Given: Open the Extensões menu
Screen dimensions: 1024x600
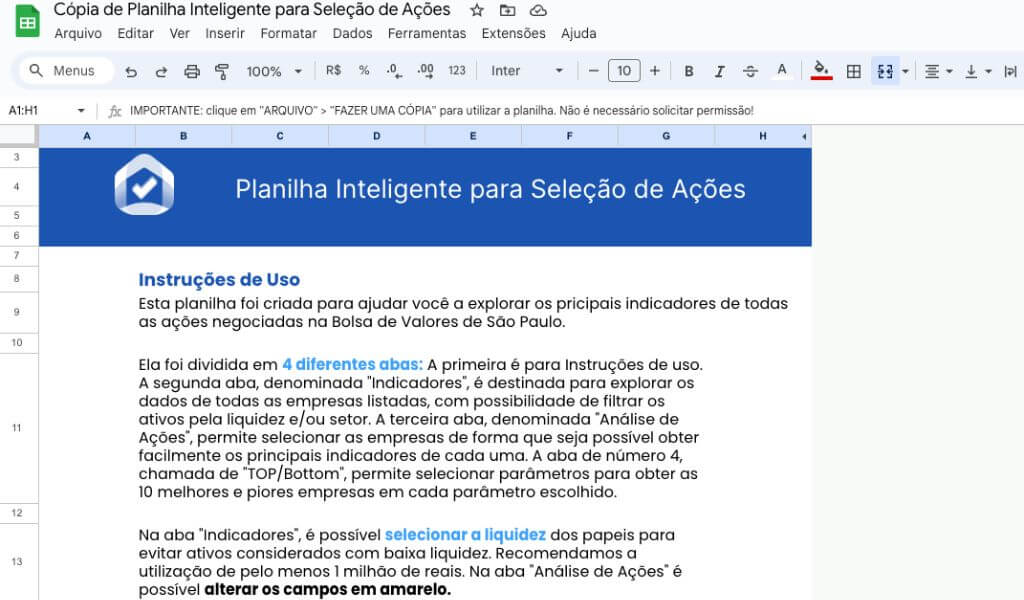Looking at the screenshot, I should (x=513, y=33).
